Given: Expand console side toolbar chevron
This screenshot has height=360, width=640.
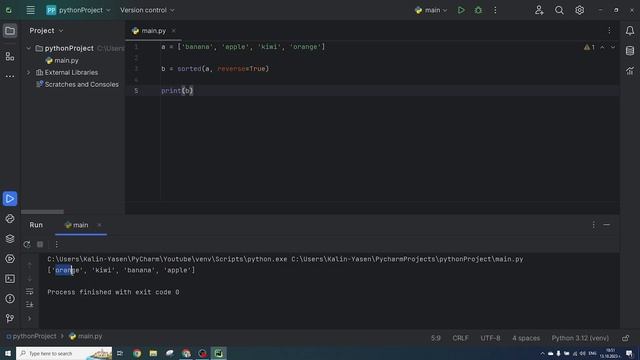Looking at the screenshot, I should click(29, 318).
